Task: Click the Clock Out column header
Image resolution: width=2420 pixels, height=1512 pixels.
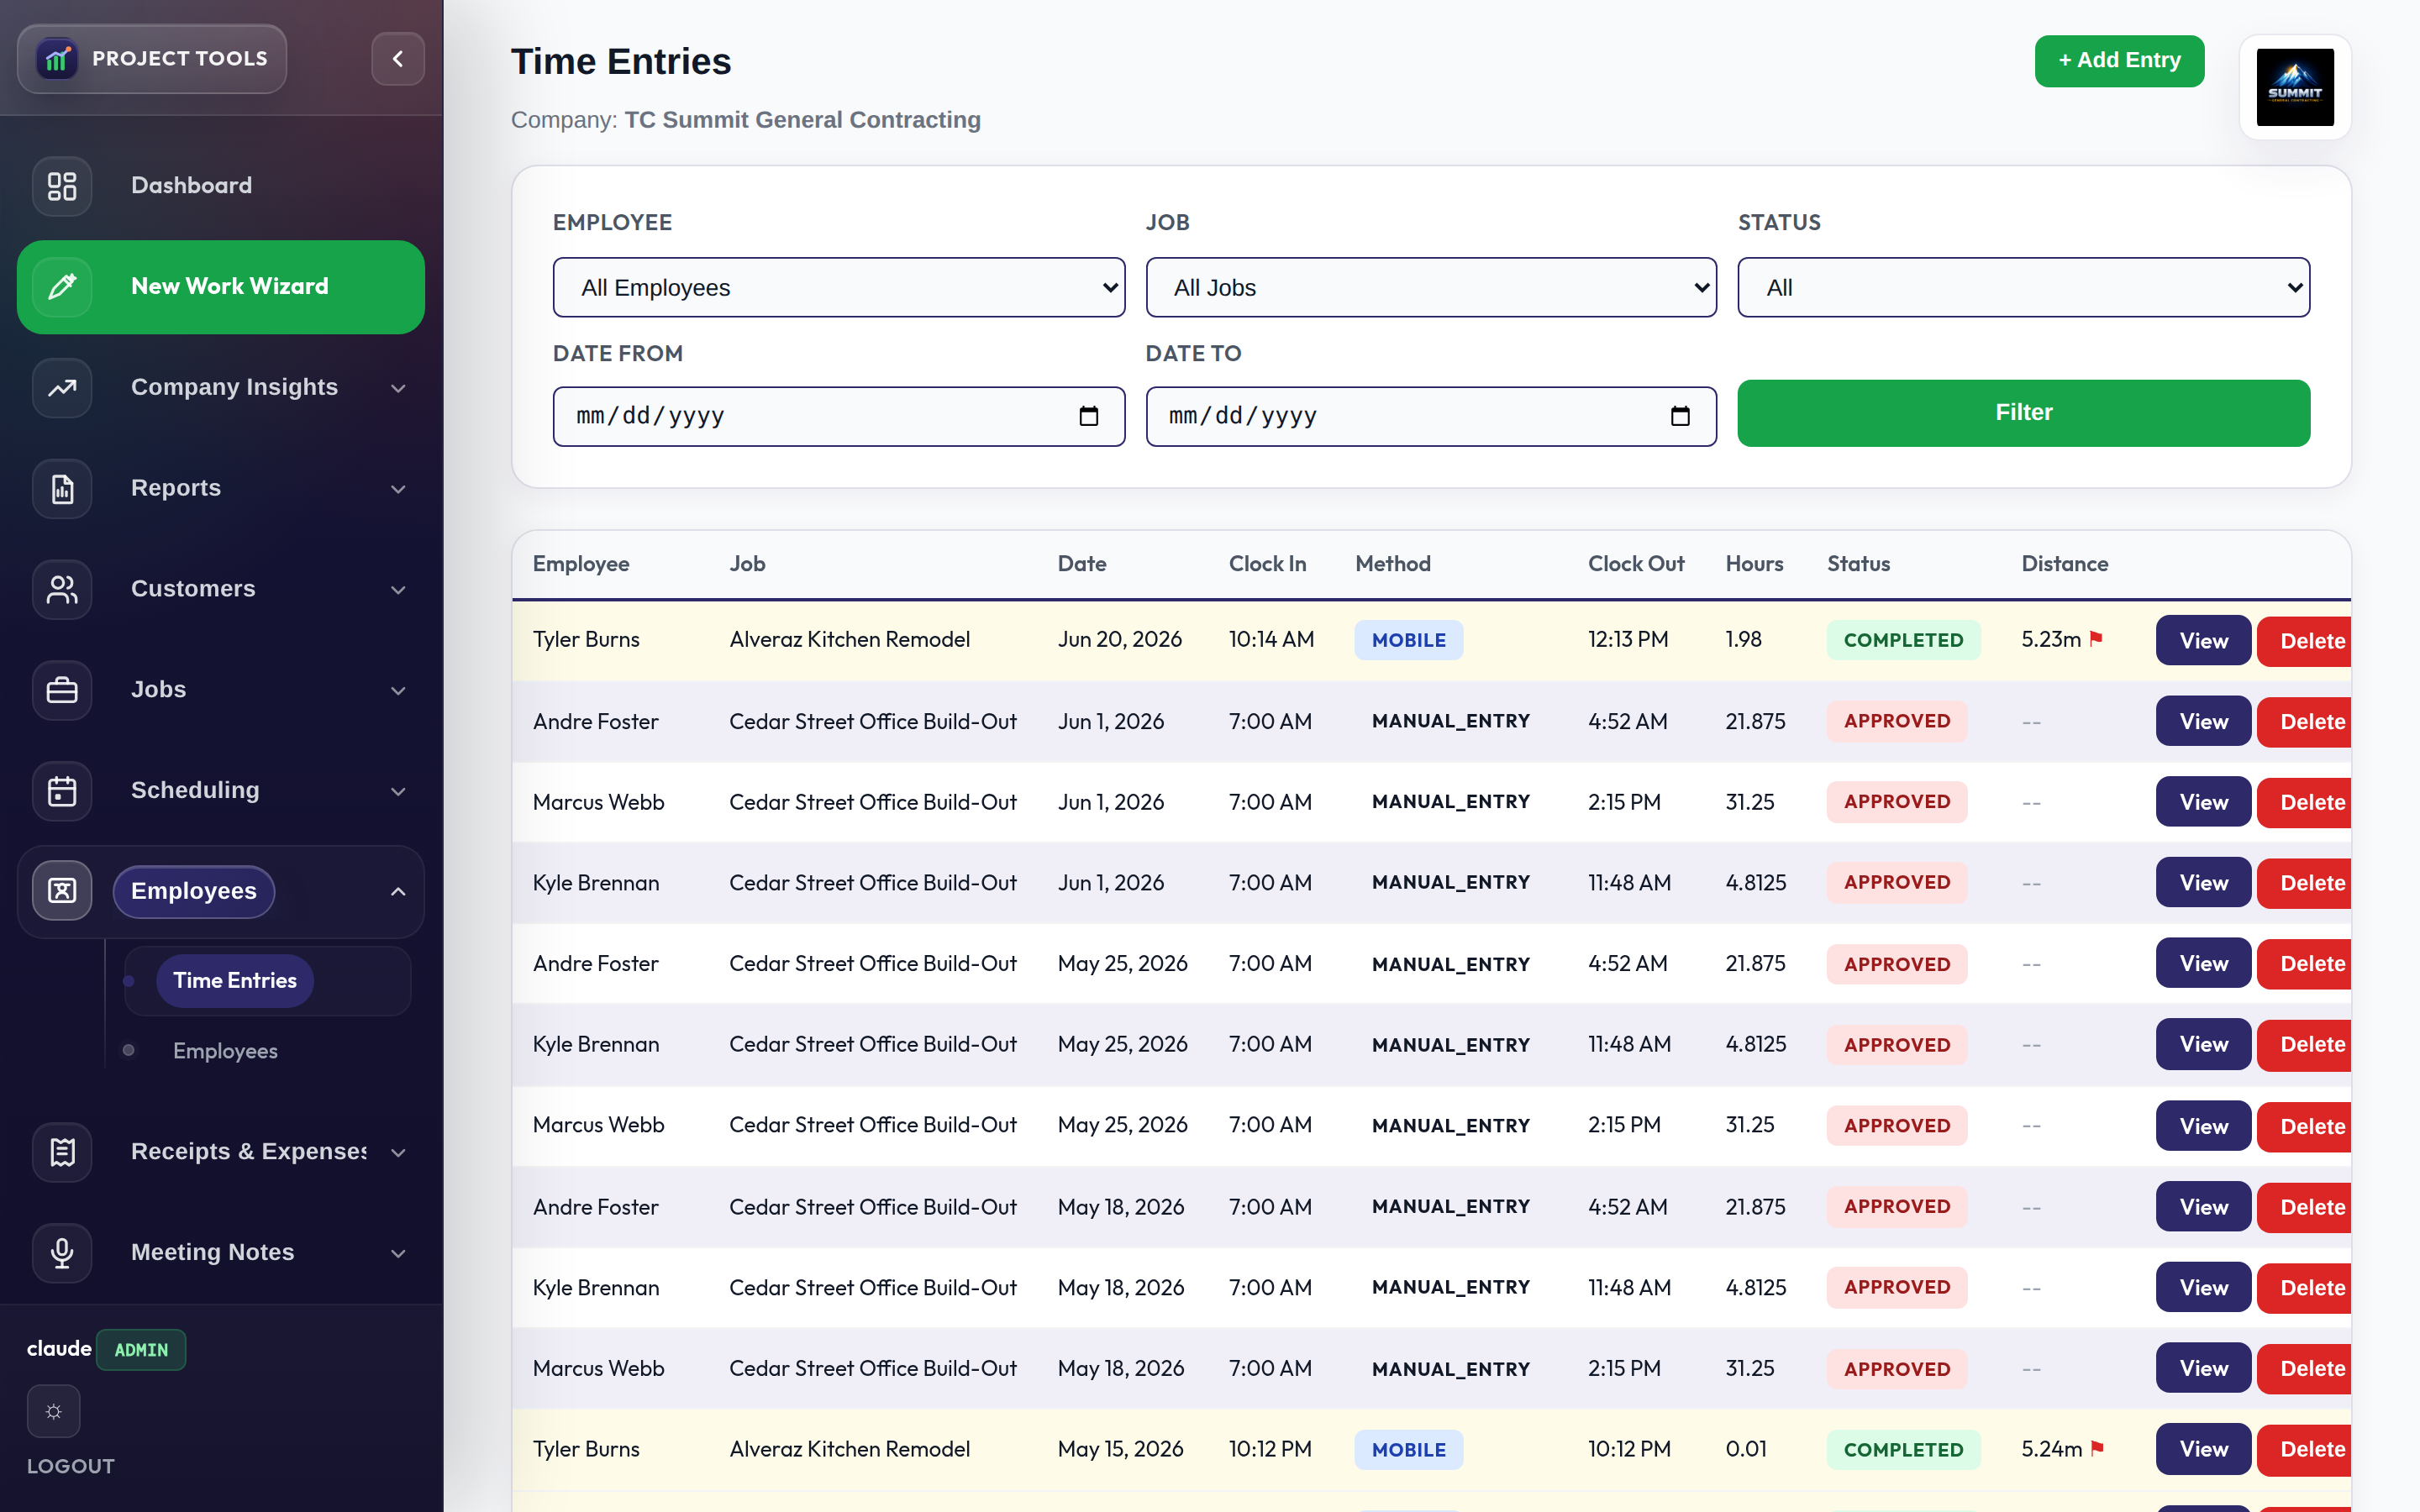Action: point(1636,564)
